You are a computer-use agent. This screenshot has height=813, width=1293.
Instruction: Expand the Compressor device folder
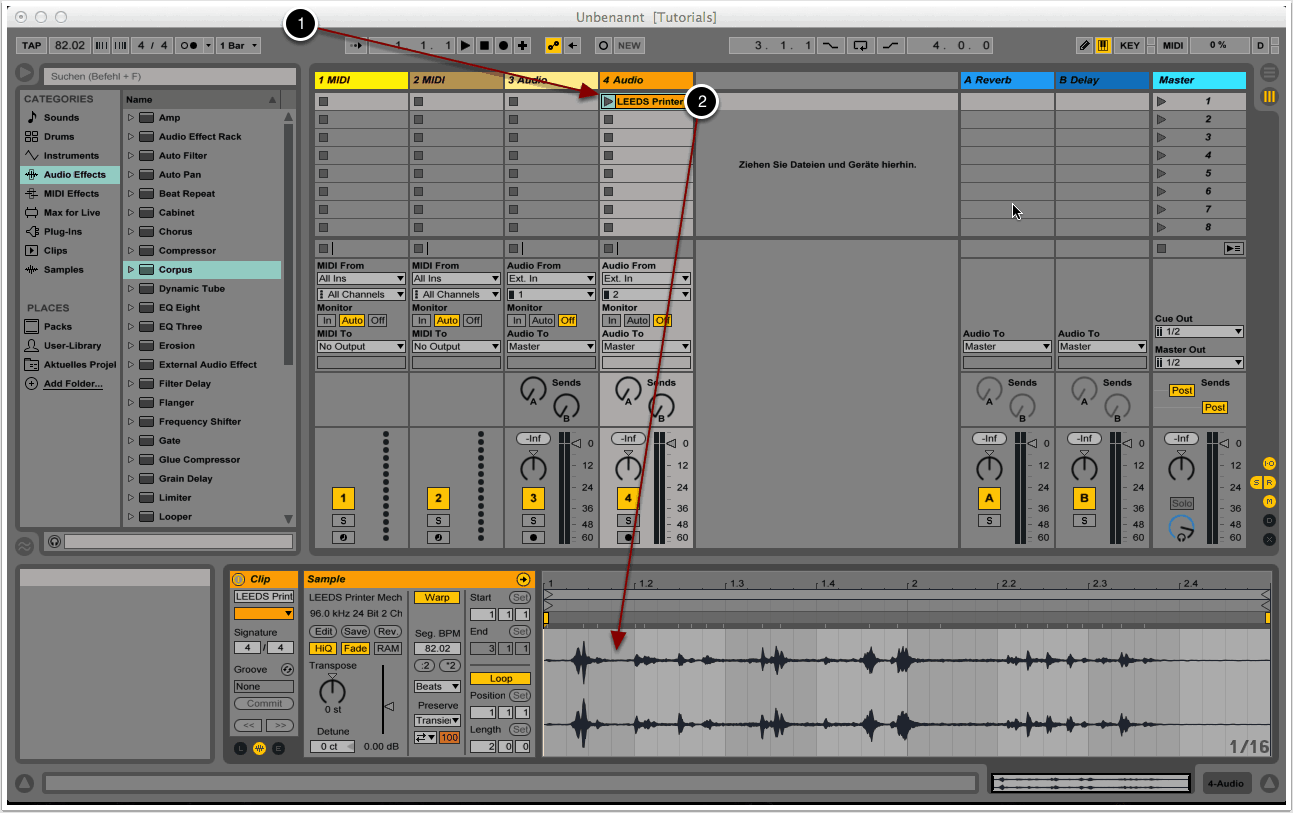(130, 251)
